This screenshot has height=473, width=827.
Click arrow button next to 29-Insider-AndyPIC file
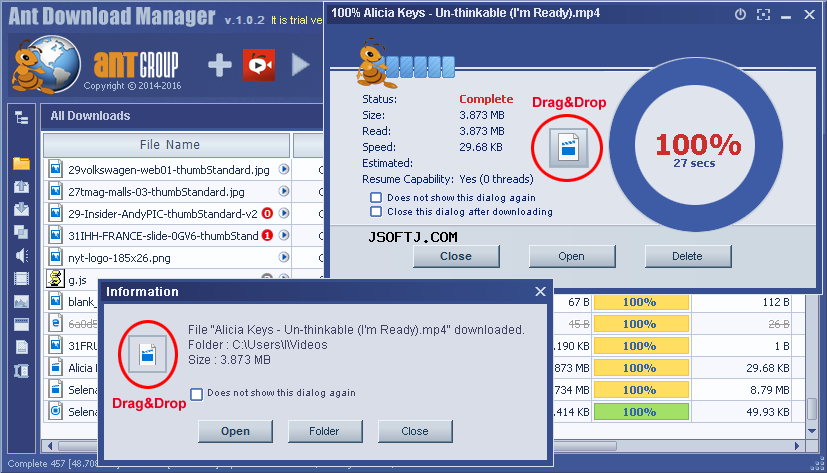point(284,213)
